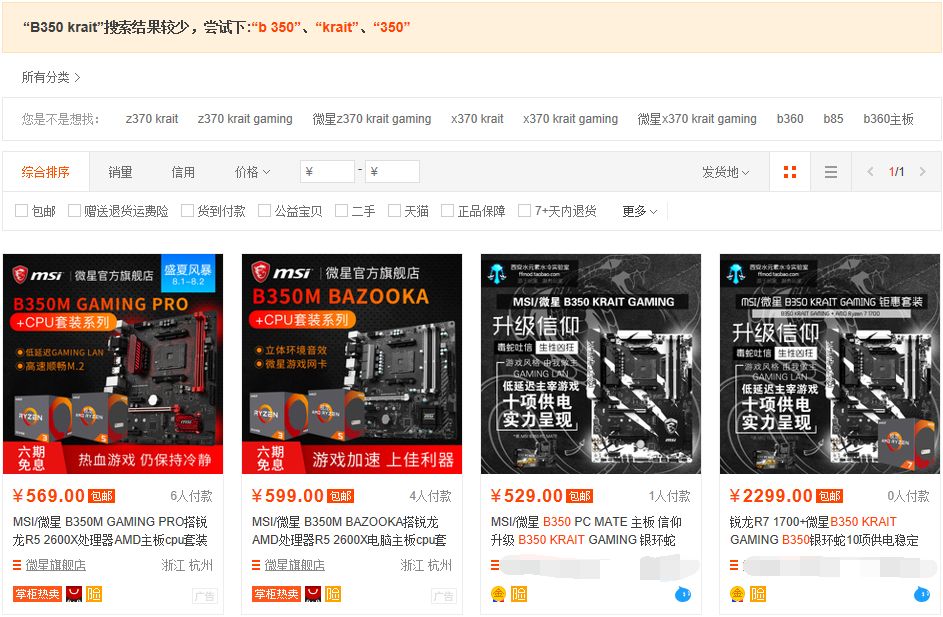Image resolution: width=943 pixels, height=617 pixels.
Task: Enable 包邮 free shipping filter checkbox
Action: click(22, 211)
